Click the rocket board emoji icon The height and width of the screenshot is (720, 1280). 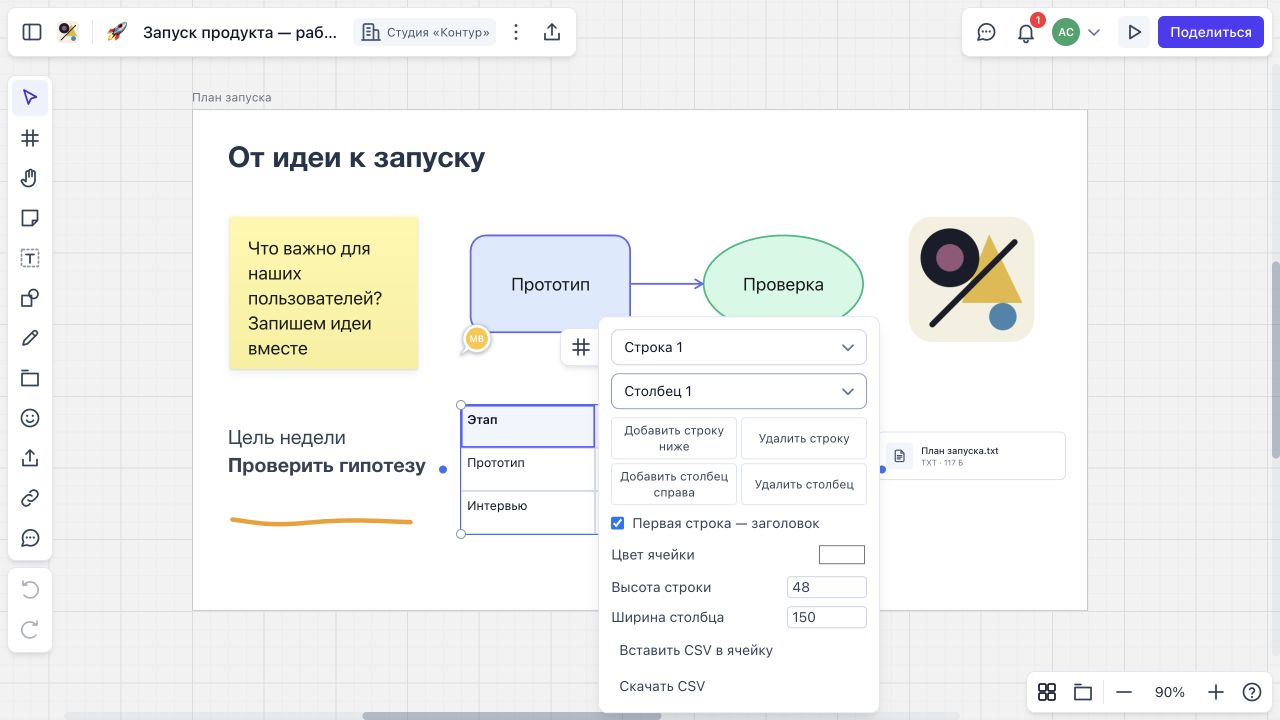tap(117, 32)
